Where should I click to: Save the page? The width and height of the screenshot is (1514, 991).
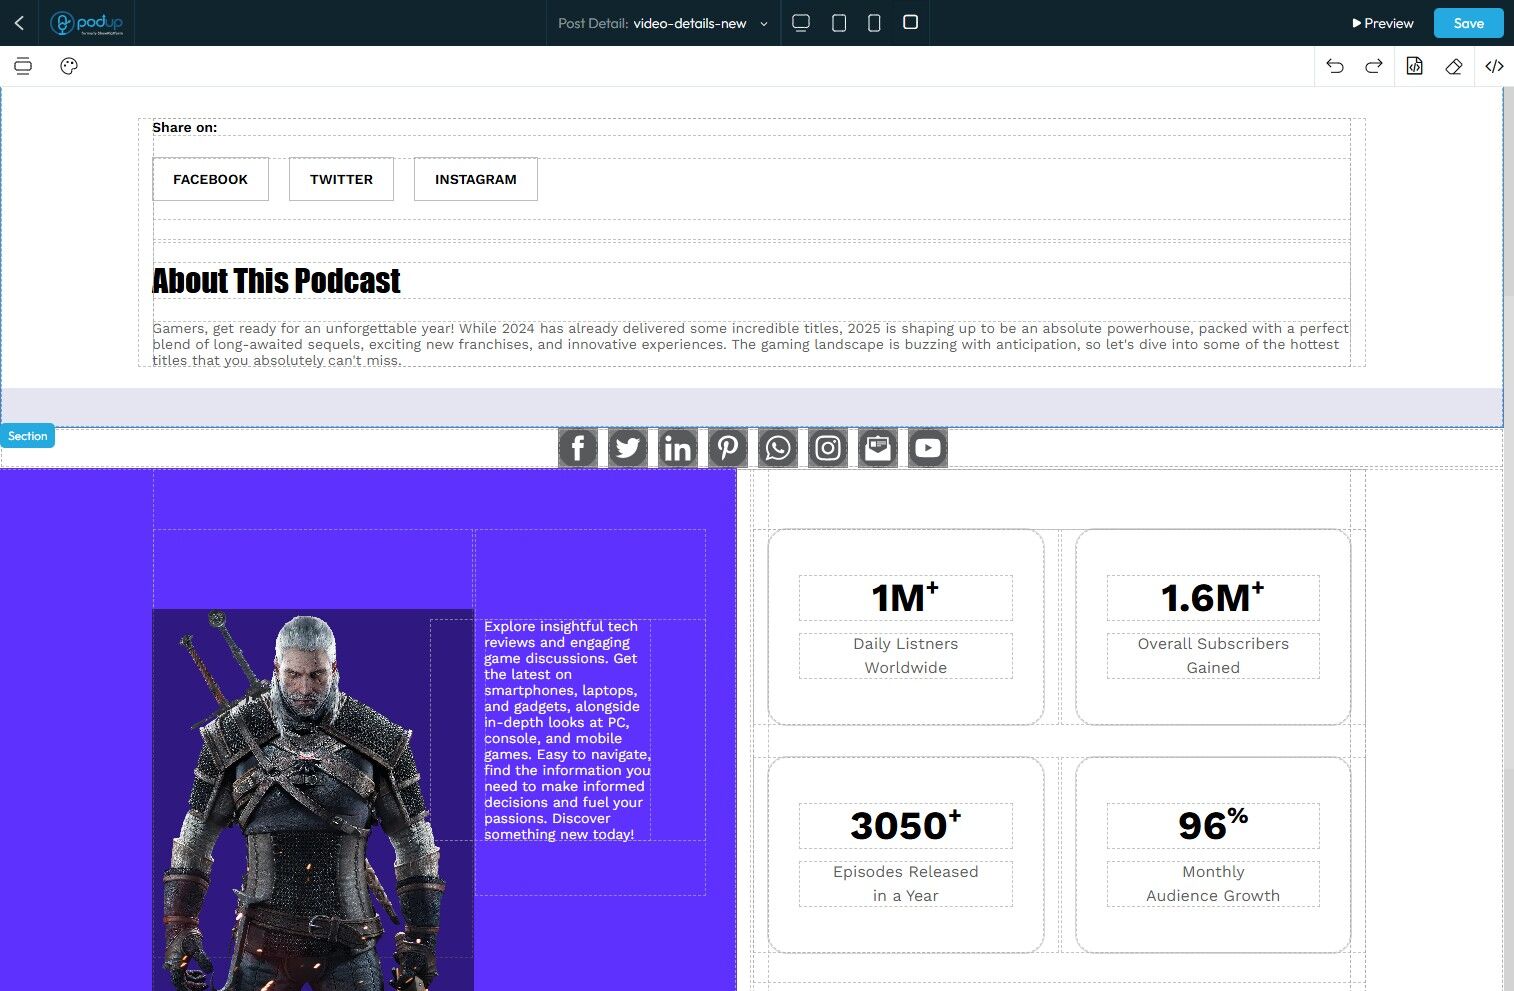pos(1468,23)
